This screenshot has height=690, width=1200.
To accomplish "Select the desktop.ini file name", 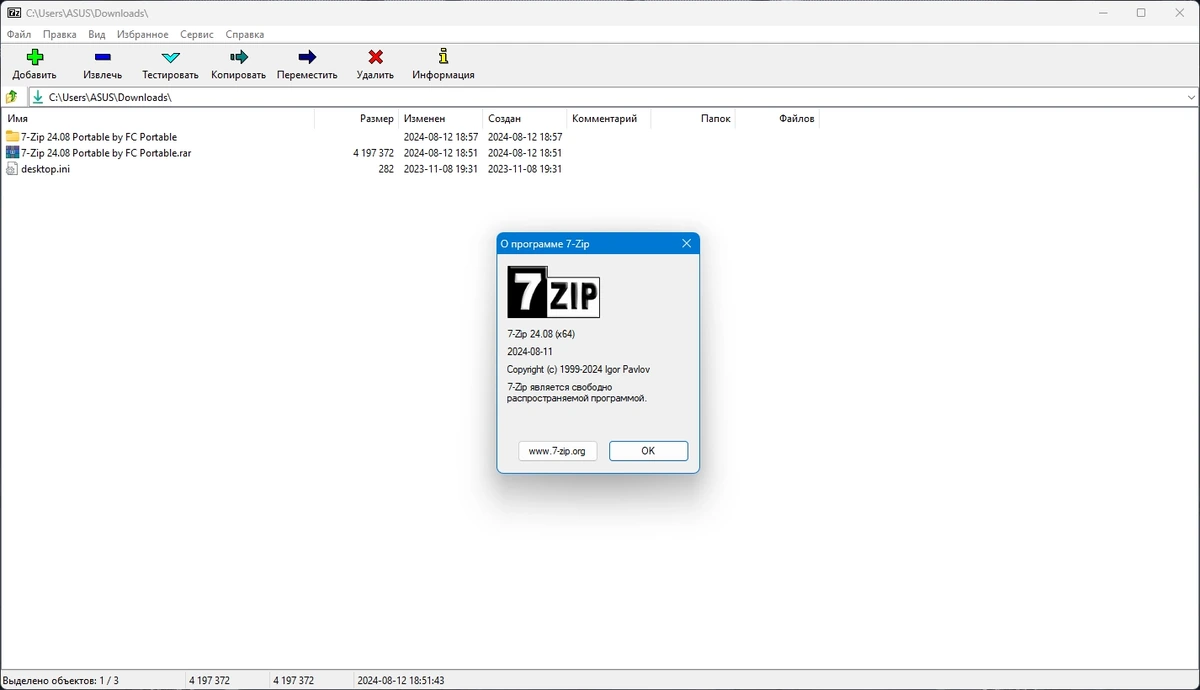I will [45, 169].
